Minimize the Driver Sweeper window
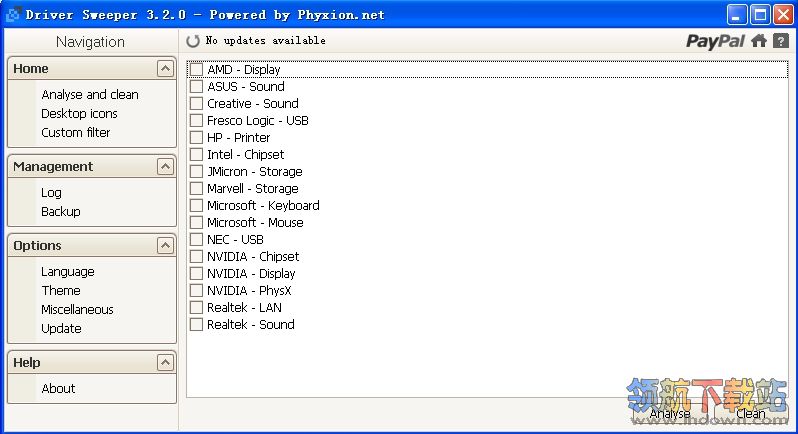This screenshot has width=798, height=434. coord(737,15)
